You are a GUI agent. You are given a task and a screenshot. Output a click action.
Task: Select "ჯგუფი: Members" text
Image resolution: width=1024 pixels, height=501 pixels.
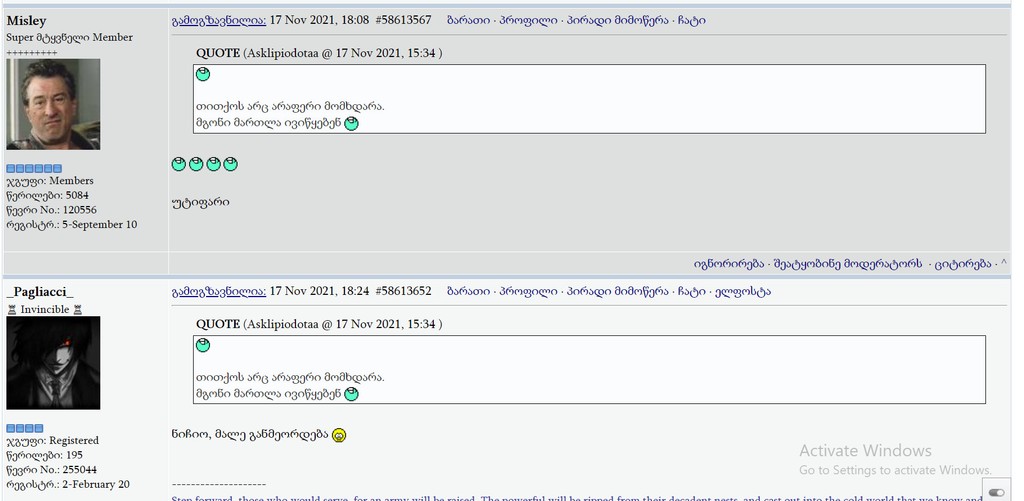(50, 181)
